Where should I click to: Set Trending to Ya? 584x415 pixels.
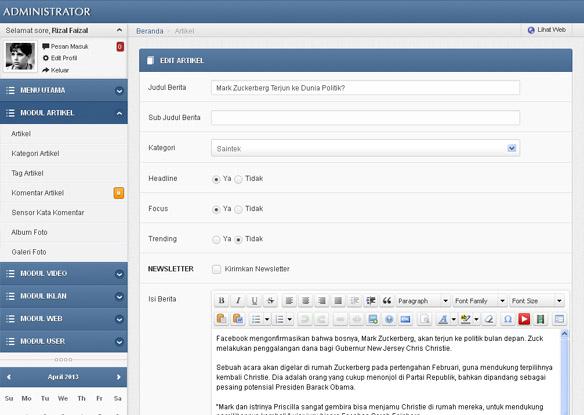[216, 240]
